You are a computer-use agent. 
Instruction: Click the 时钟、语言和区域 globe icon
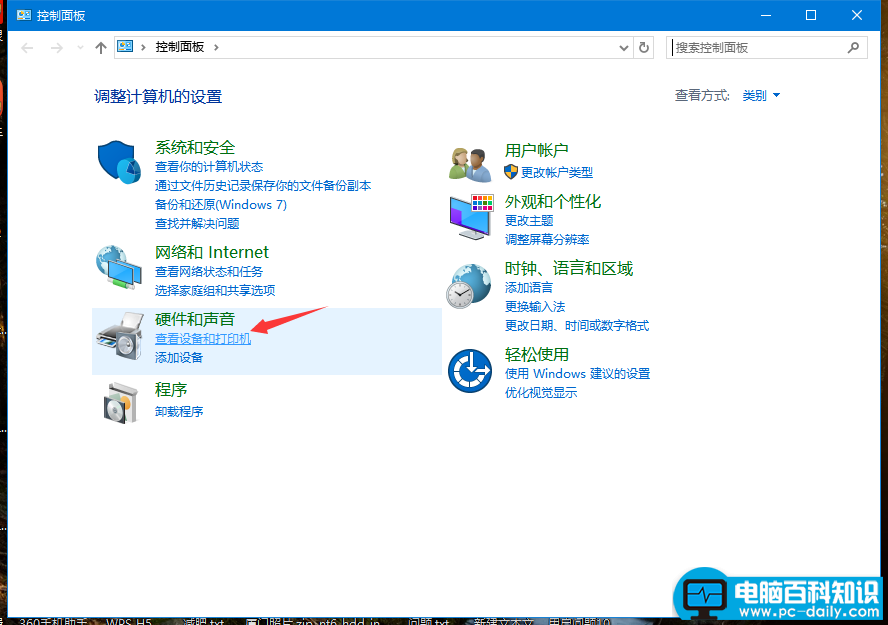coord(469,285)
